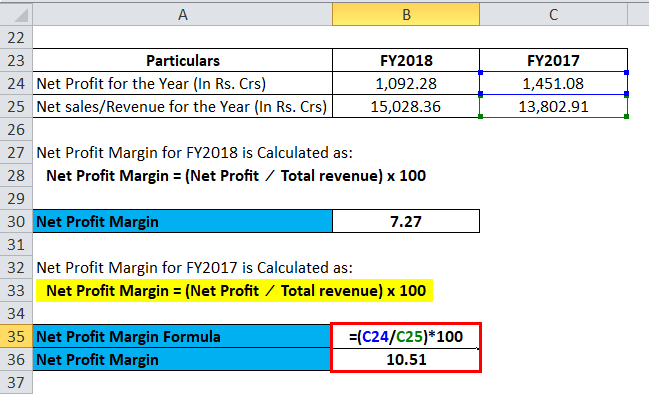Viewport: 649px width, 394px height.
Task: Click the =(C24/C25)*100 formula cell
Action: [406, 336]
